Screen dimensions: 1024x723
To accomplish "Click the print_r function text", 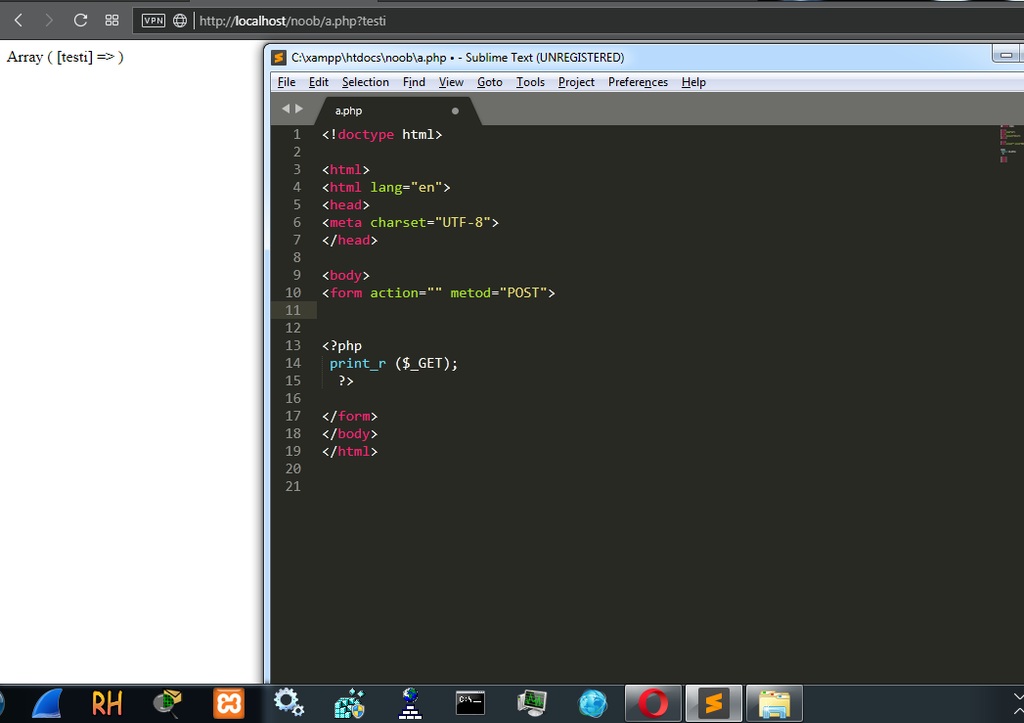I will click(x=357, y=363).
